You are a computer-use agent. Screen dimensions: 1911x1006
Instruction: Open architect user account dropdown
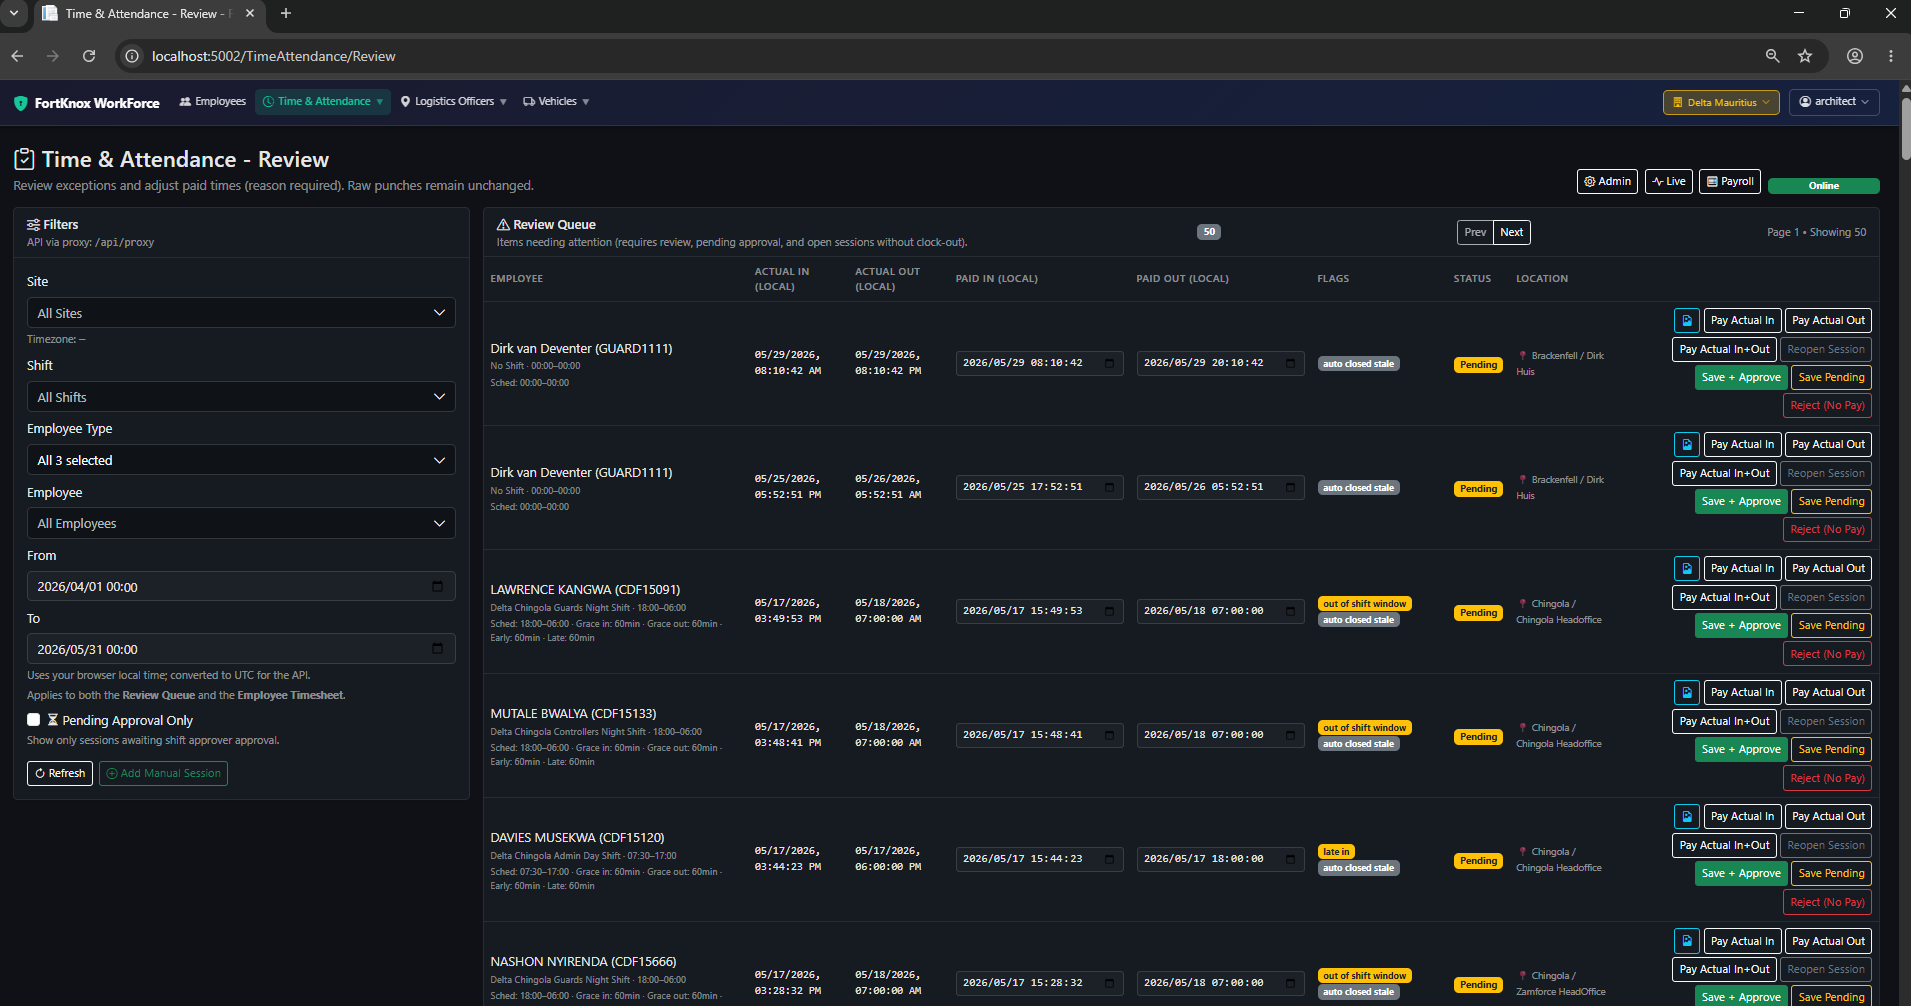[x=1834, y=102]
